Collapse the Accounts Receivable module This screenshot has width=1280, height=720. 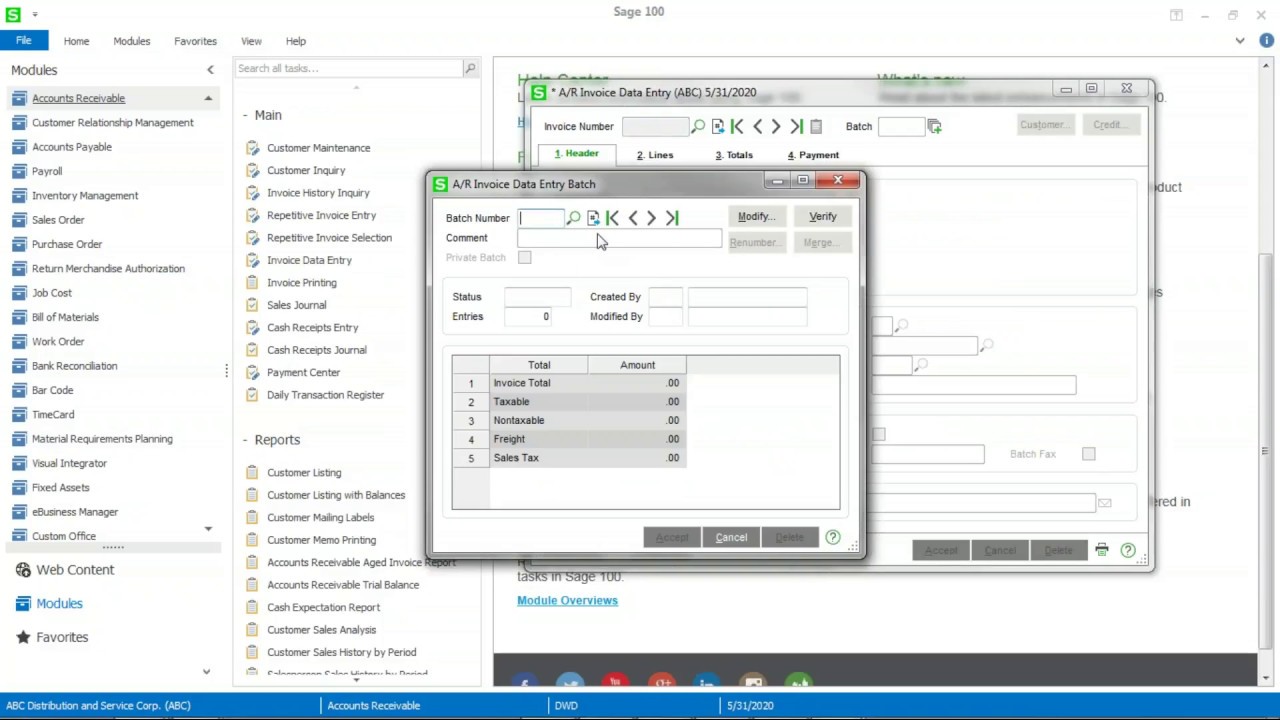tap(208, 98)
